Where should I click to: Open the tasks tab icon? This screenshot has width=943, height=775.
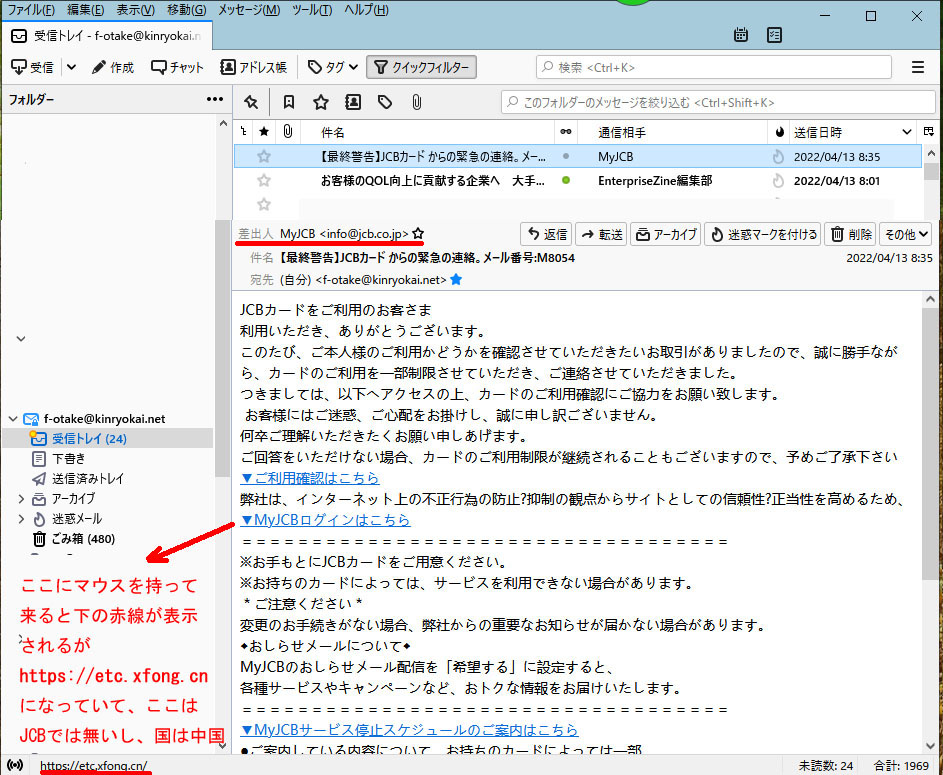tap(775, 35)
